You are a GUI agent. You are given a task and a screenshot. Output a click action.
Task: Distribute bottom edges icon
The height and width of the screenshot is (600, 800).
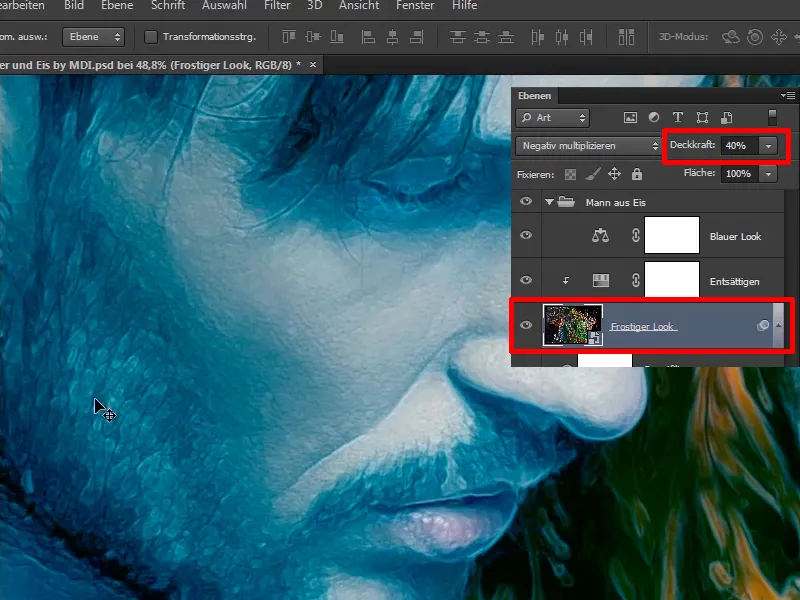pyautogui.click(x=506, y=37)
